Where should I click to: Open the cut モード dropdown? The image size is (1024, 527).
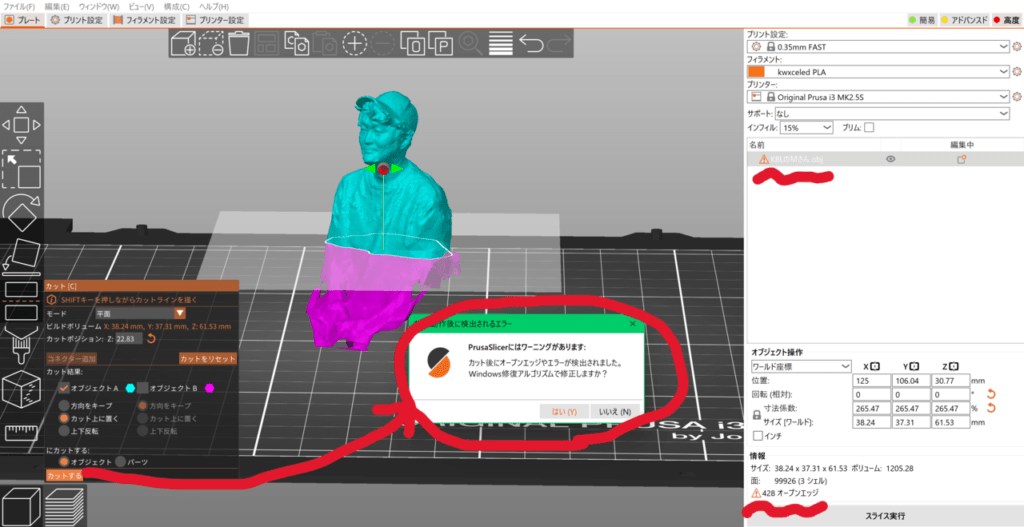coord(140,313)
